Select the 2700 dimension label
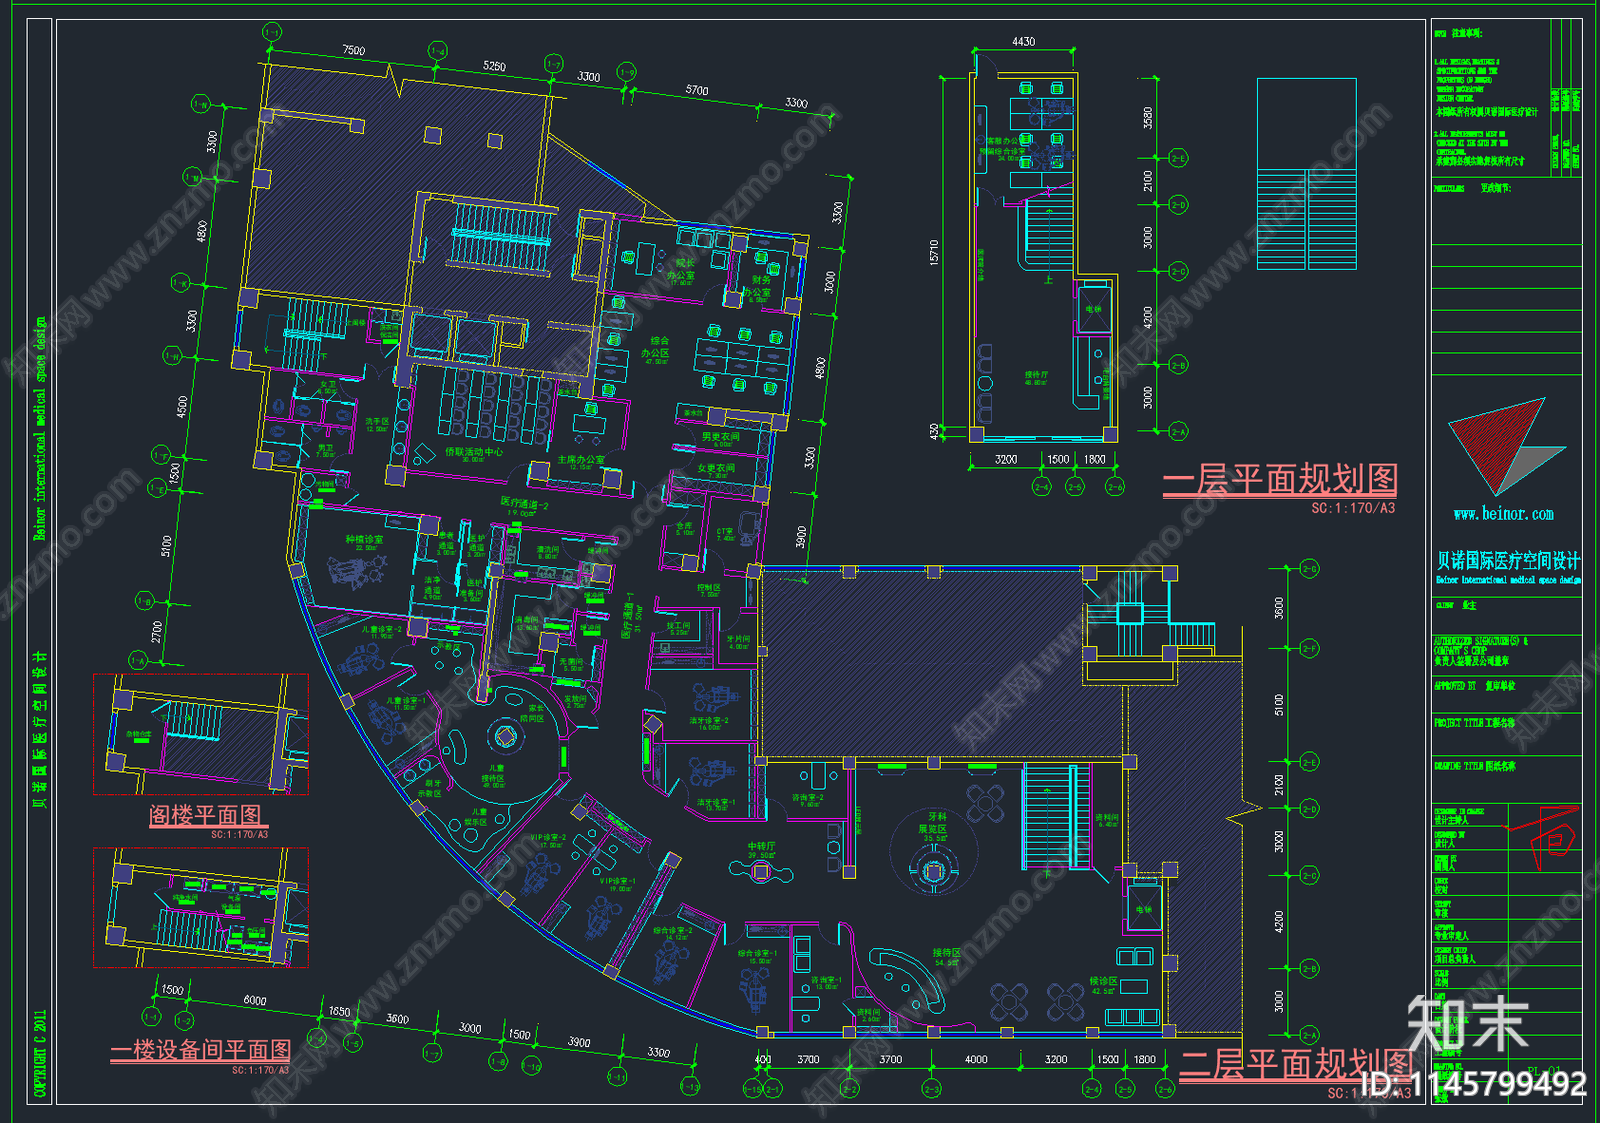The image size is (1600, 1123). [x=157, y=632]
